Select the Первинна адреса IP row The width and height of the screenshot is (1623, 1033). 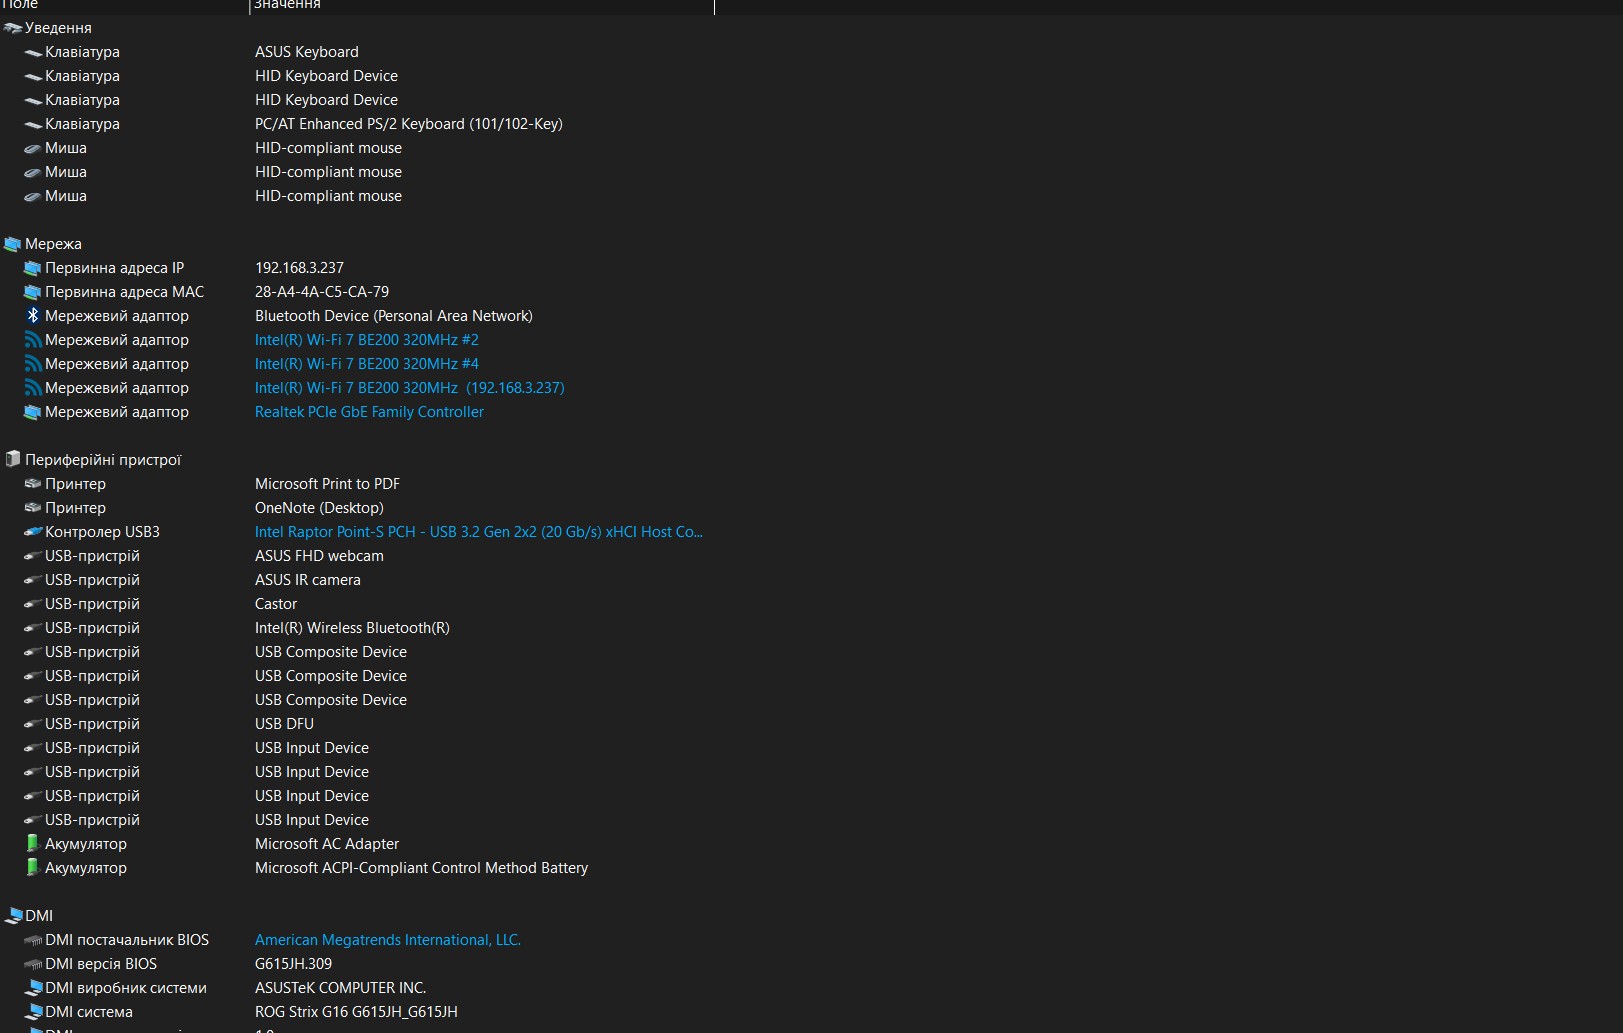(114, 268)
